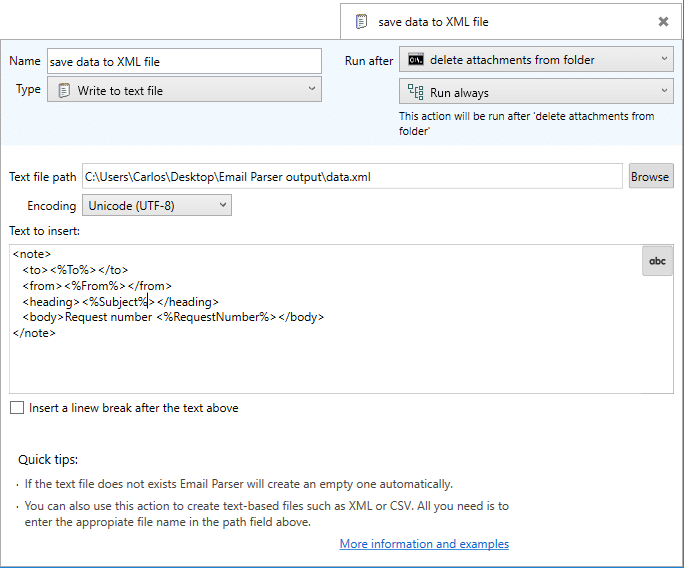Expand the Type dropdown arrow
The height and width of the screenshot is (568, 684).
[x=311, y=89]
